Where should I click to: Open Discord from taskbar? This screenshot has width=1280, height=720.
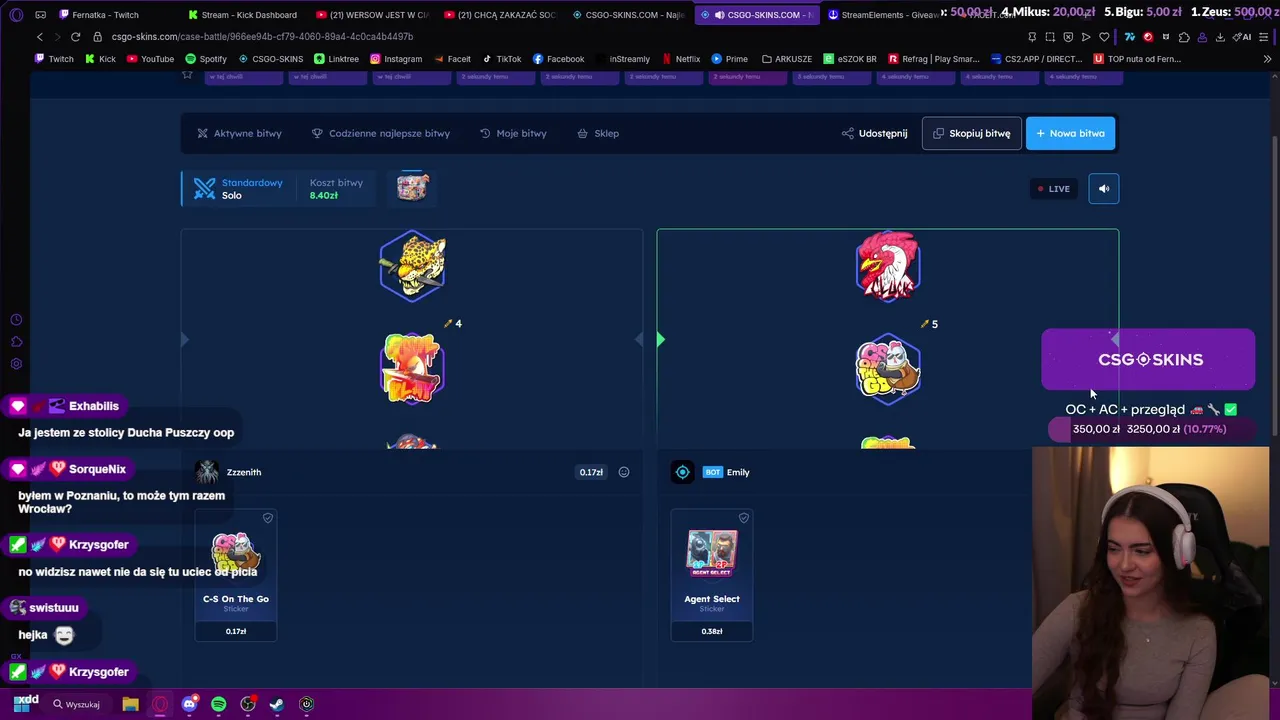189,704
